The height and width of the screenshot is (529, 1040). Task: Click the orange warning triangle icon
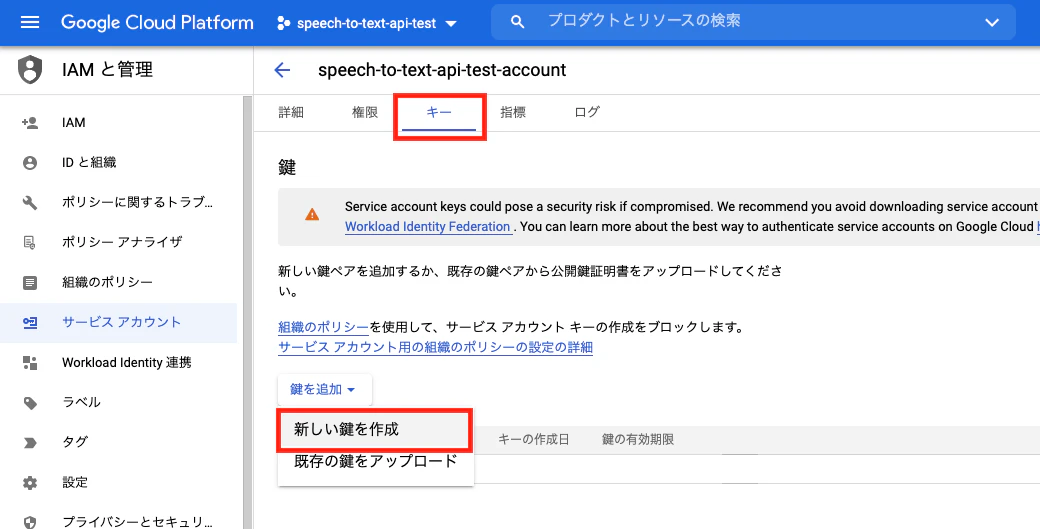click(x=312, y=214)
